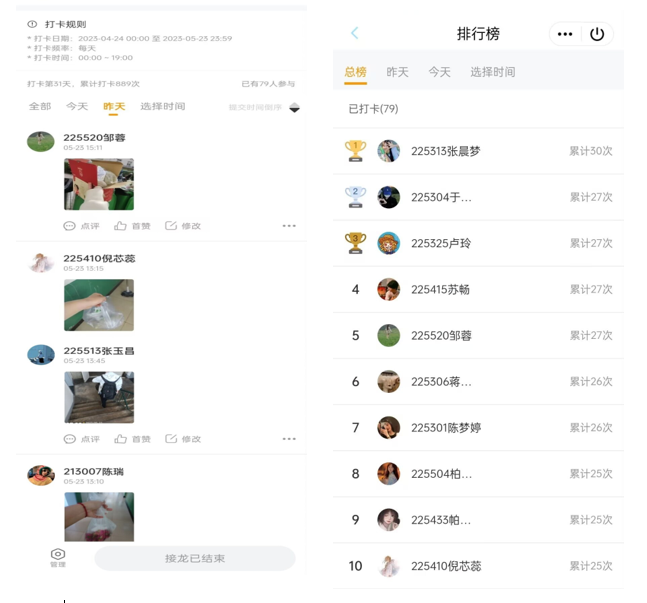The height and width of the screenshot is (603, 647).
Task: Open more options on 225513张玉昌's post
Action: (289, 439)
